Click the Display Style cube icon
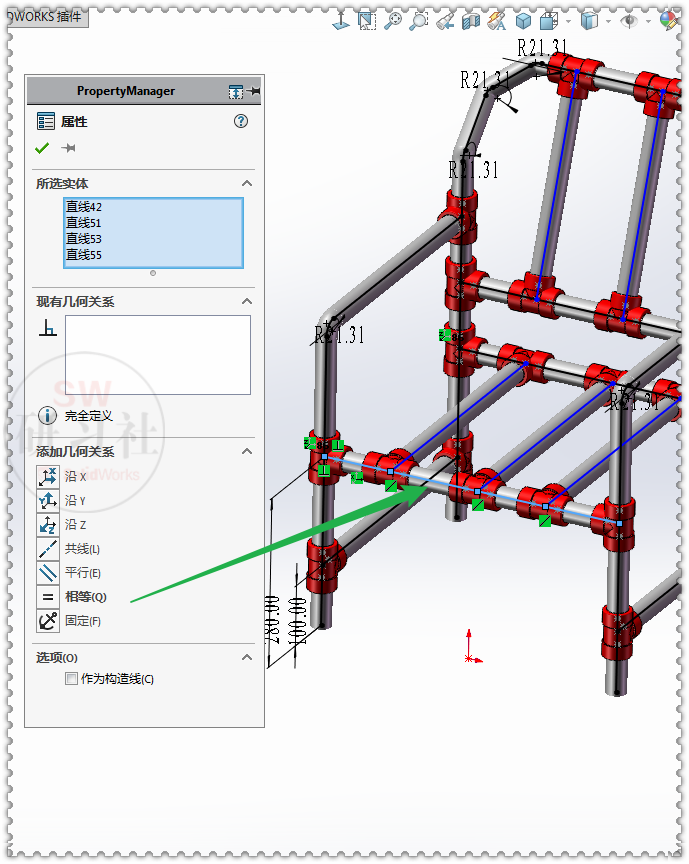This screenshot has height=864, width=689. tap(548, 21)
